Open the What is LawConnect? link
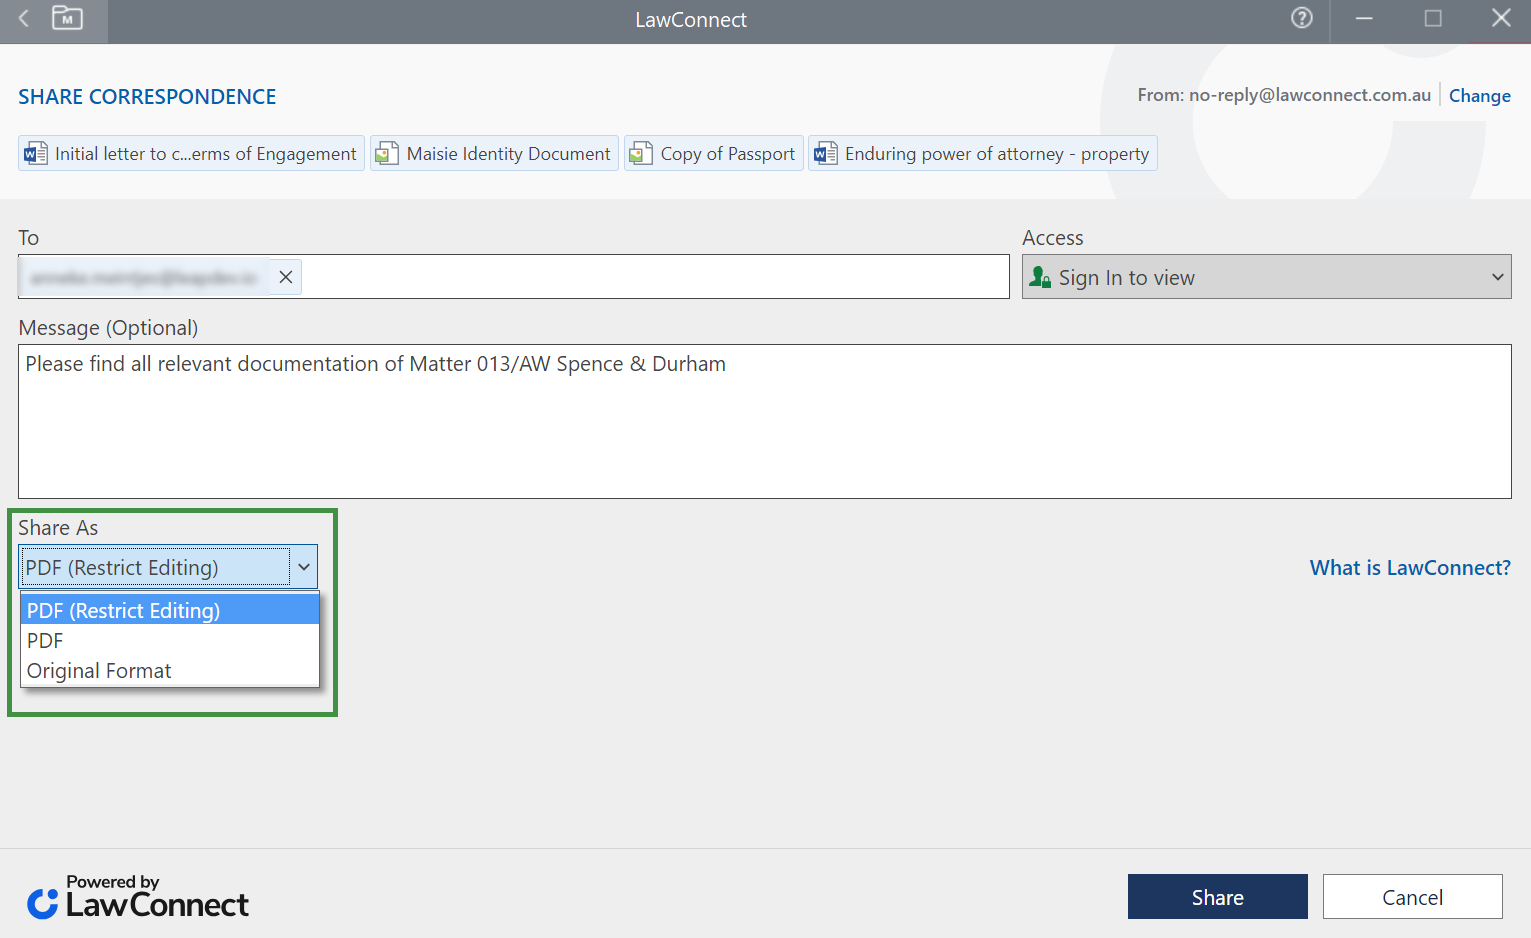 point(1410,568)
